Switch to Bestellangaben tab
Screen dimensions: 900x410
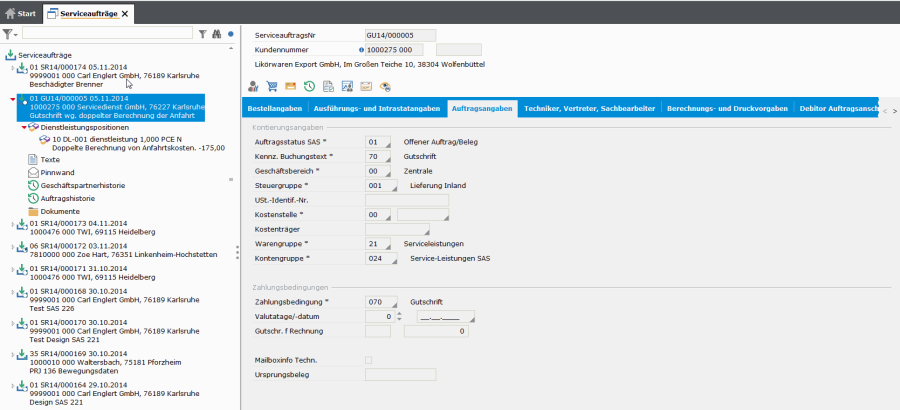(x=275, y=109)
